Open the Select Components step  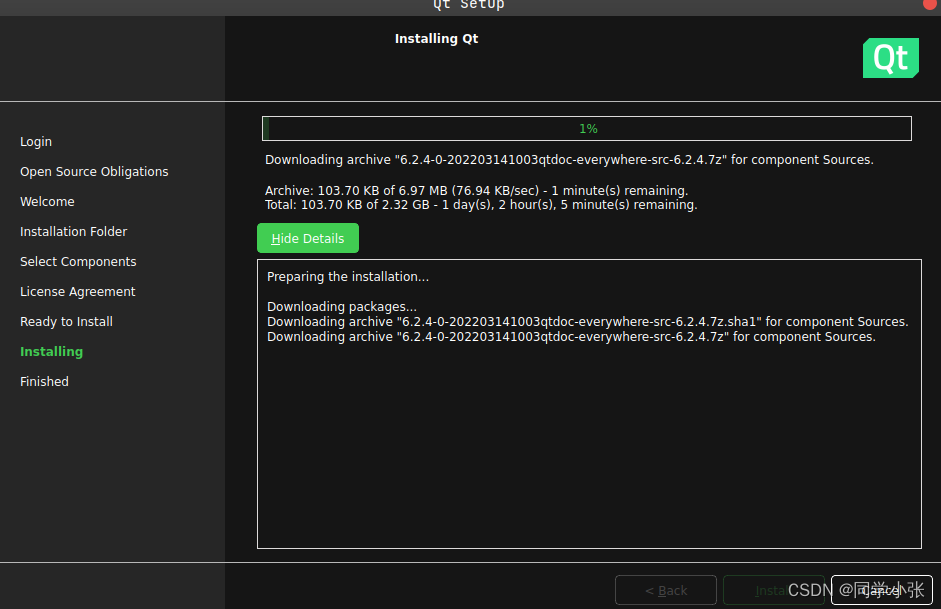[78, 261]
